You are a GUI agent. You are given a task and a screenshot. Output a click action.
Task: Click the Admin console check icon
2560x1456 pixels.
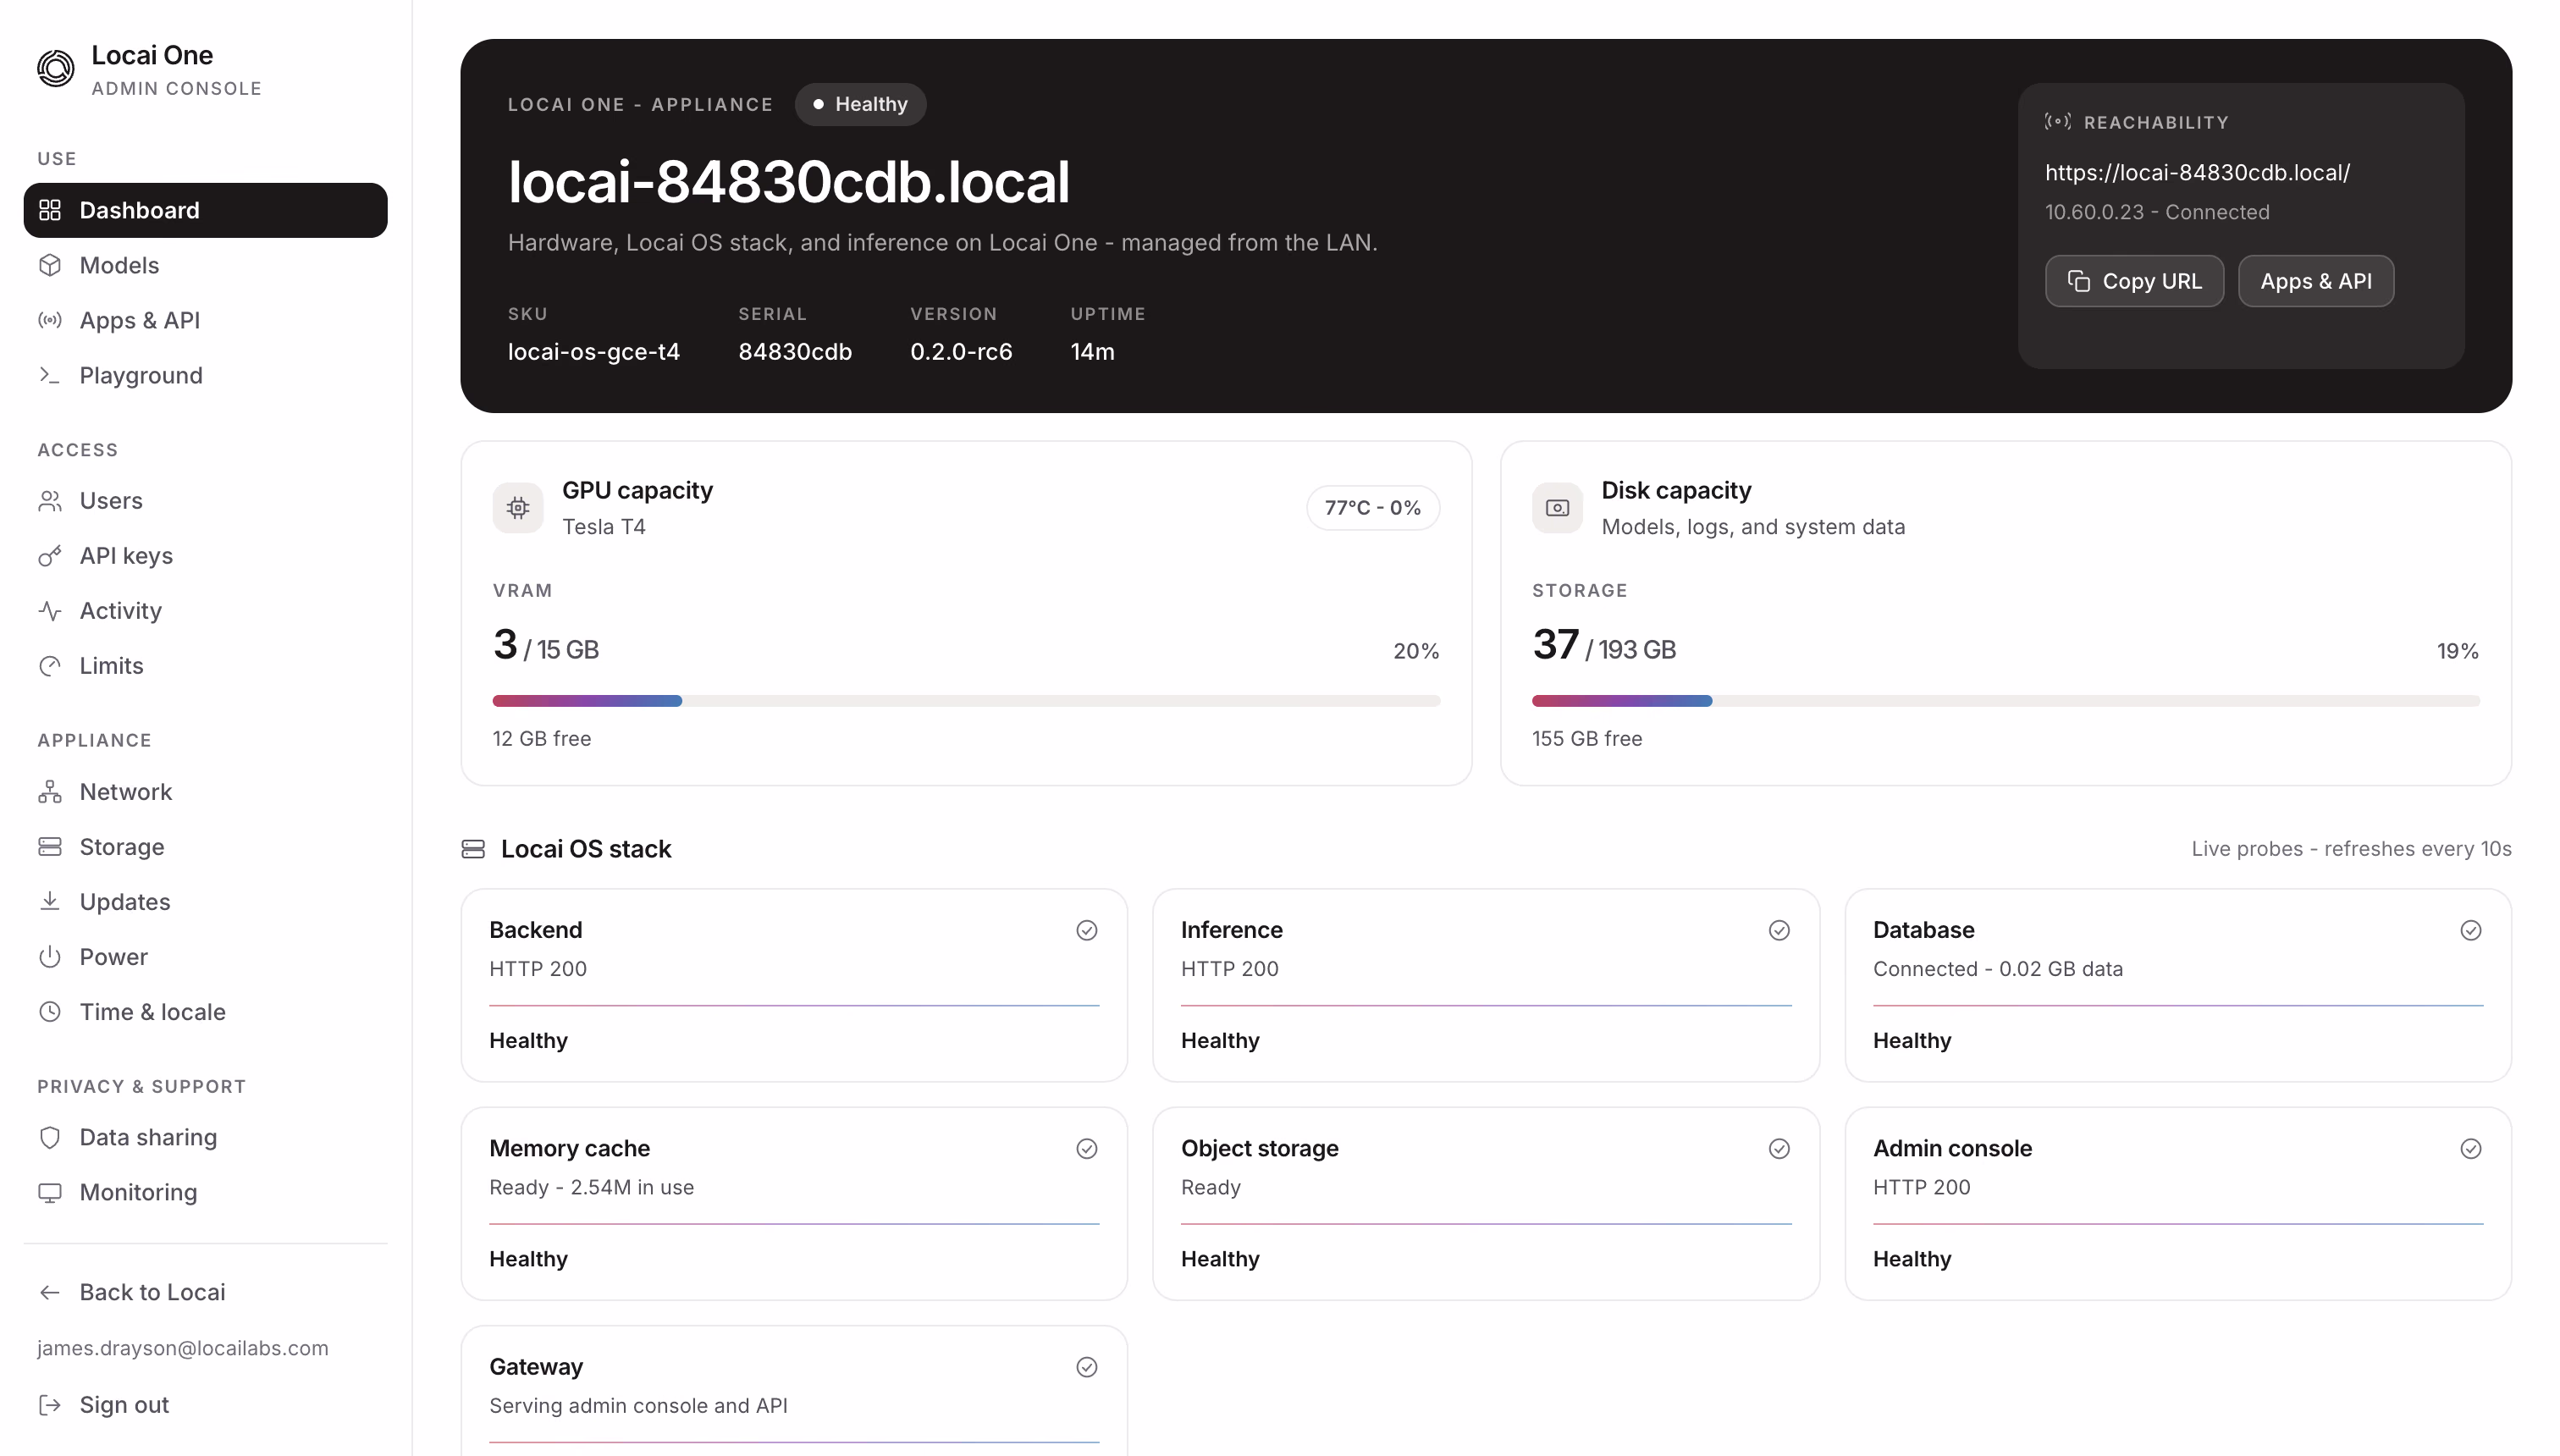[2471, 1148]
